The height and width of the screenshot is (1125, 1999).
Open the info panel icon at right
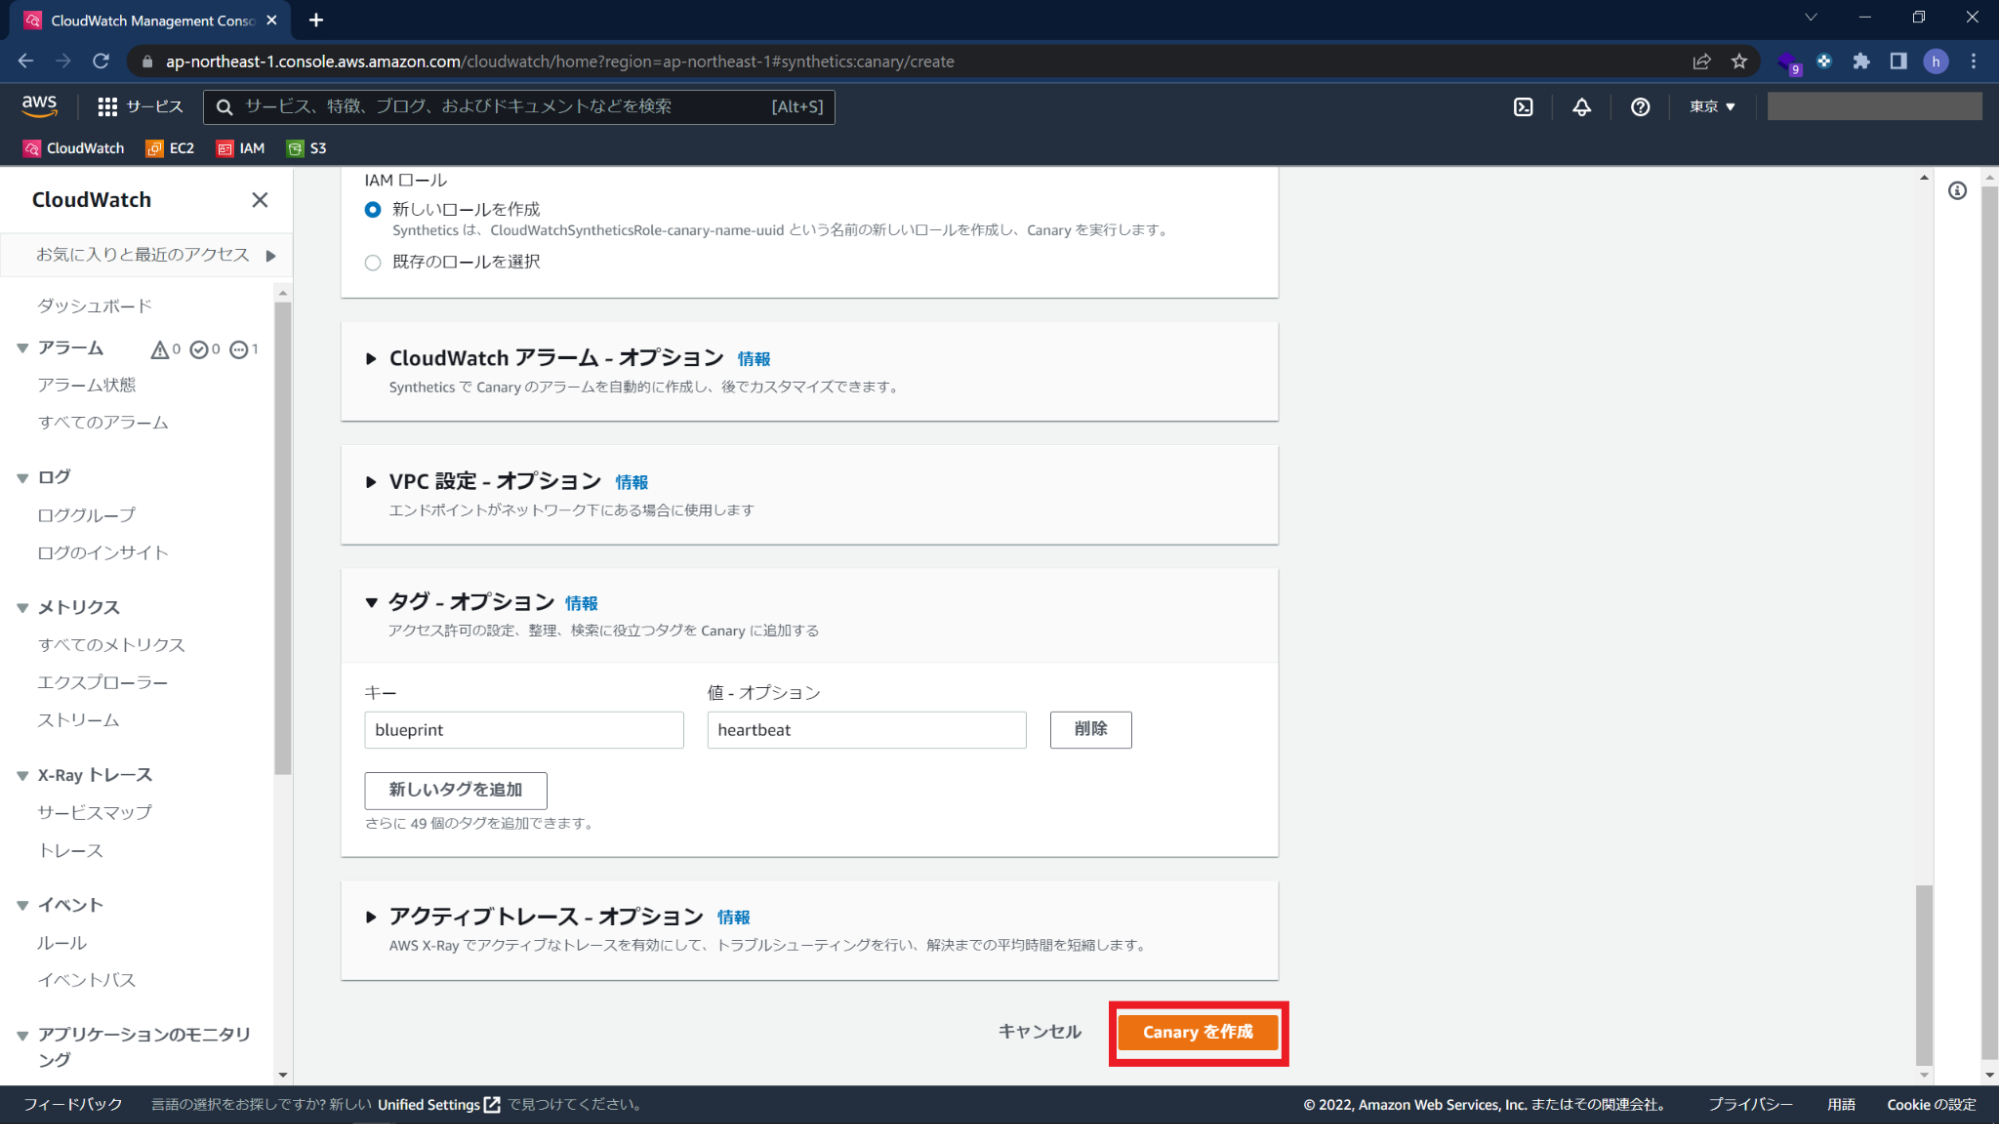coord(1957,191)
